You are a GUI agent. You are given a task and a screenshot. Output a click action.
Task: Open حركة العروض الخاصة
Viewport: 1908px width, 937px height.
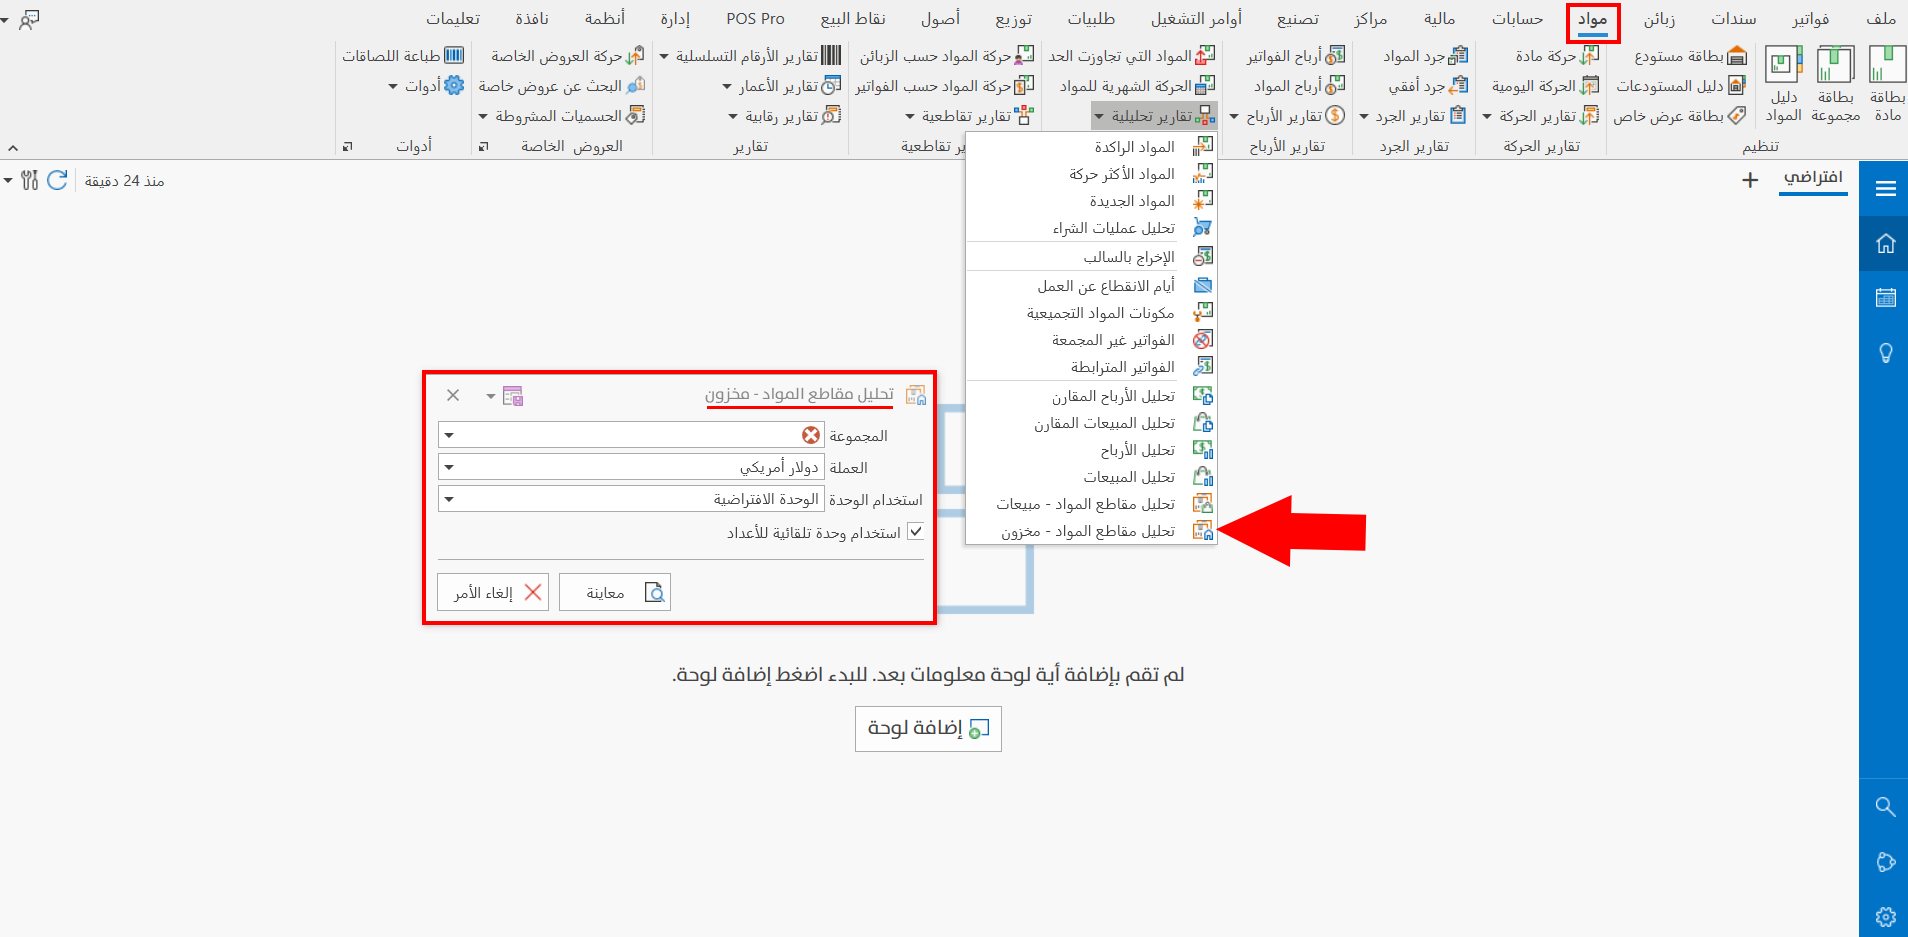point(568,56)
